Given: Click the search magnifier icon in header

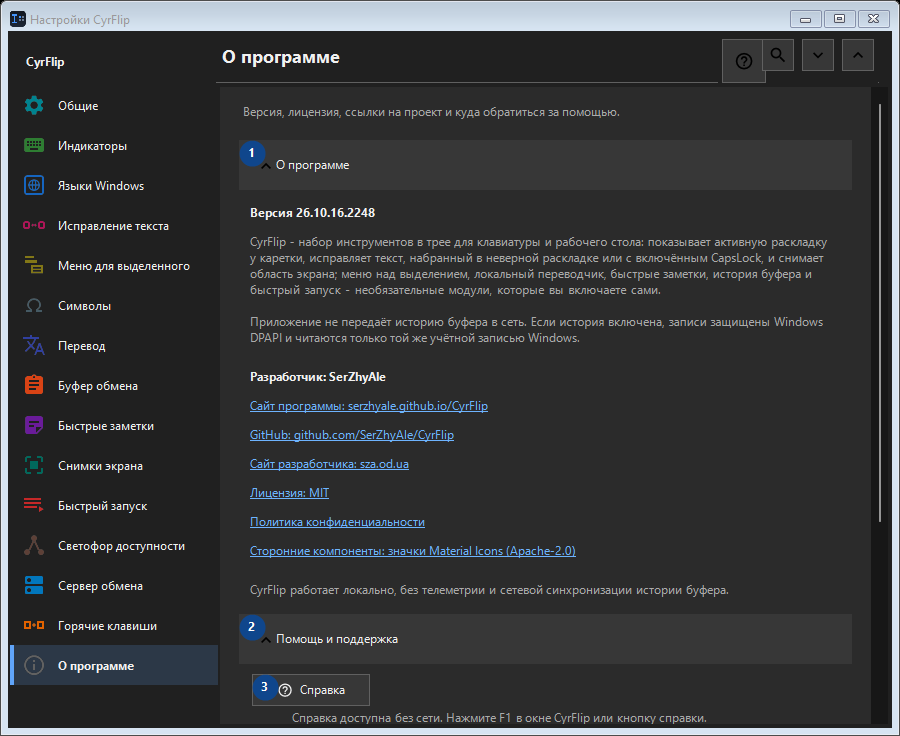Looking at the screenshot, I should (778, 55).
